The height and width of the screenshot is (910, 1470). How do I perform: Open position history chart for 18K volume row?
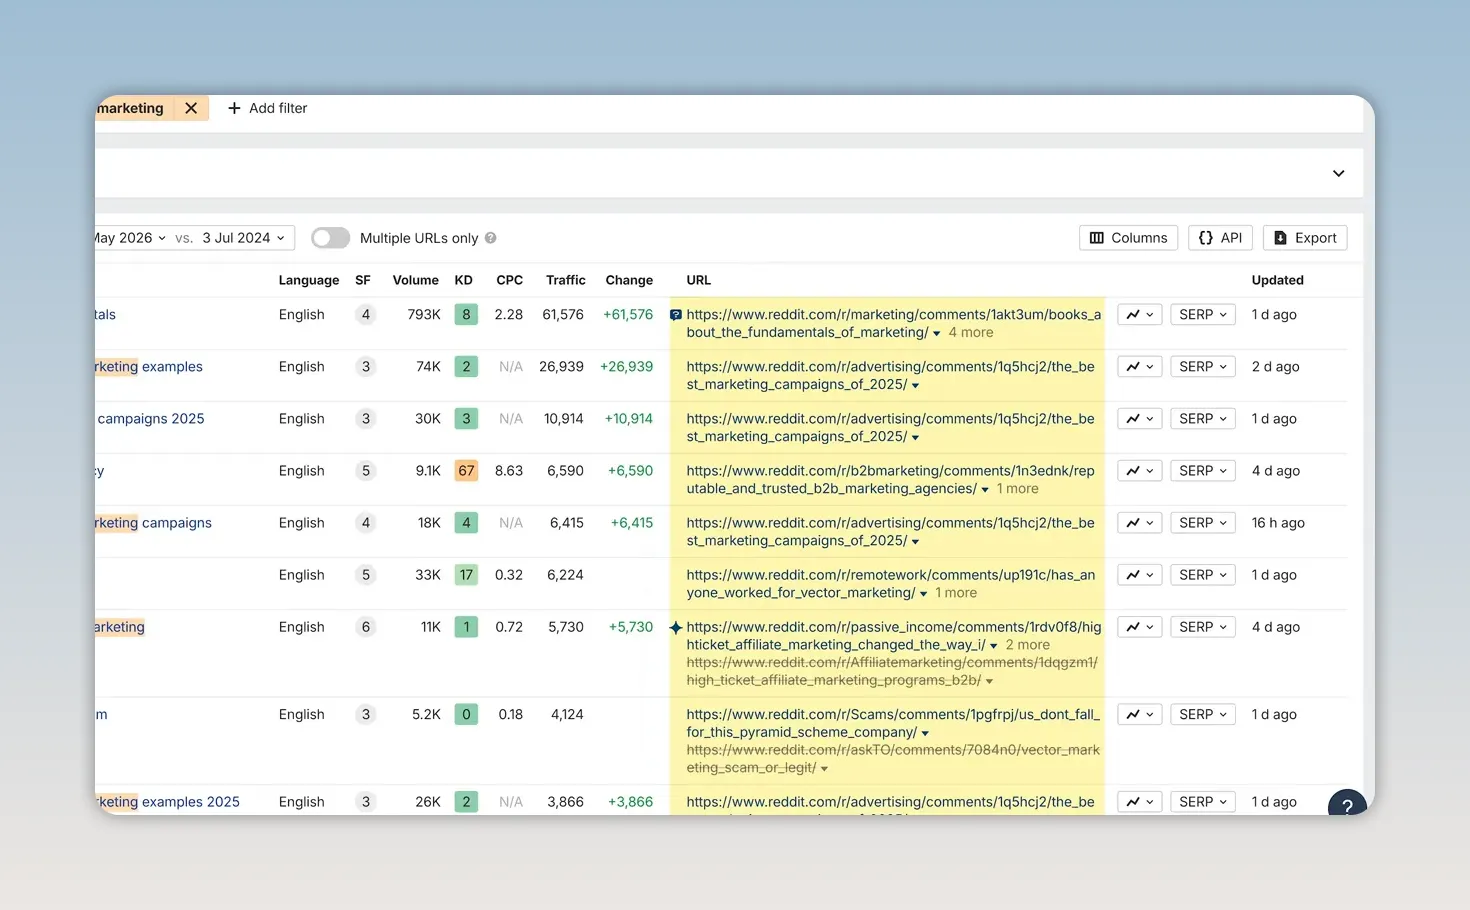[1139, 523]
